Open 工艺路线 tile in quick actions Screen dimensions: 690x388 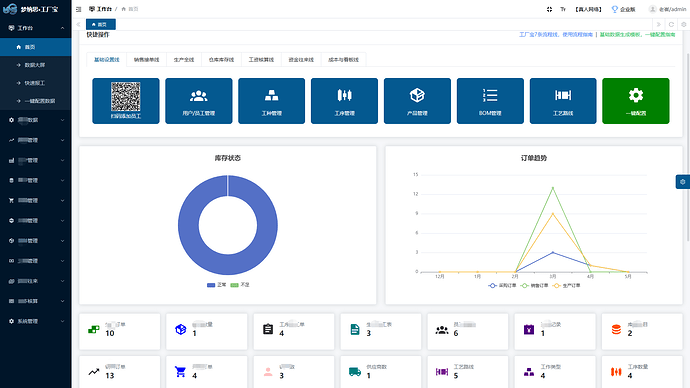pyautogui.click(x=563, y=101)
